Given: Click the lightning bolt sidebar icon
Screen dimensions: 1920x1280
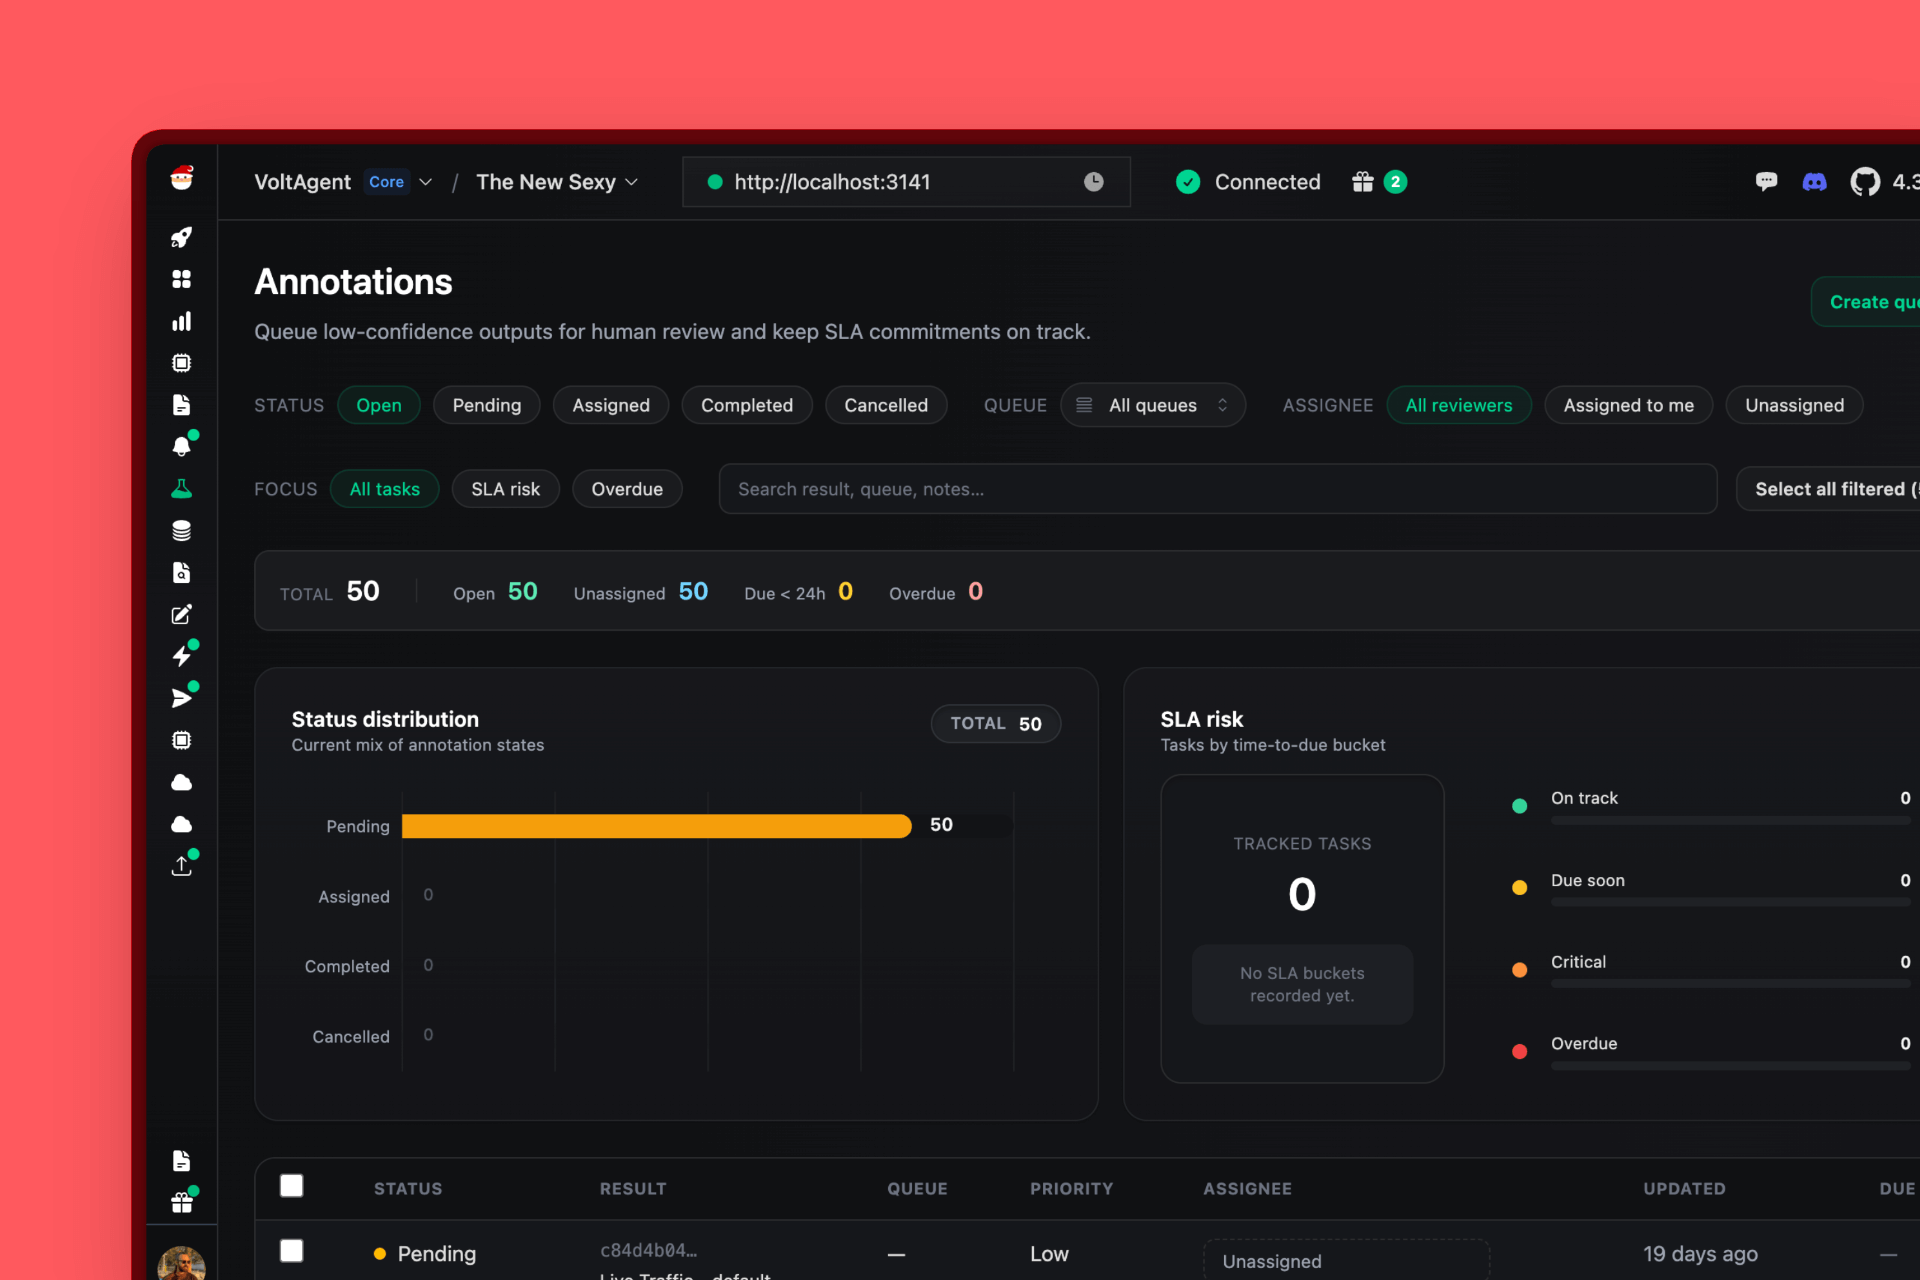Looking at the screenshot, I should [x=181, y=656].
